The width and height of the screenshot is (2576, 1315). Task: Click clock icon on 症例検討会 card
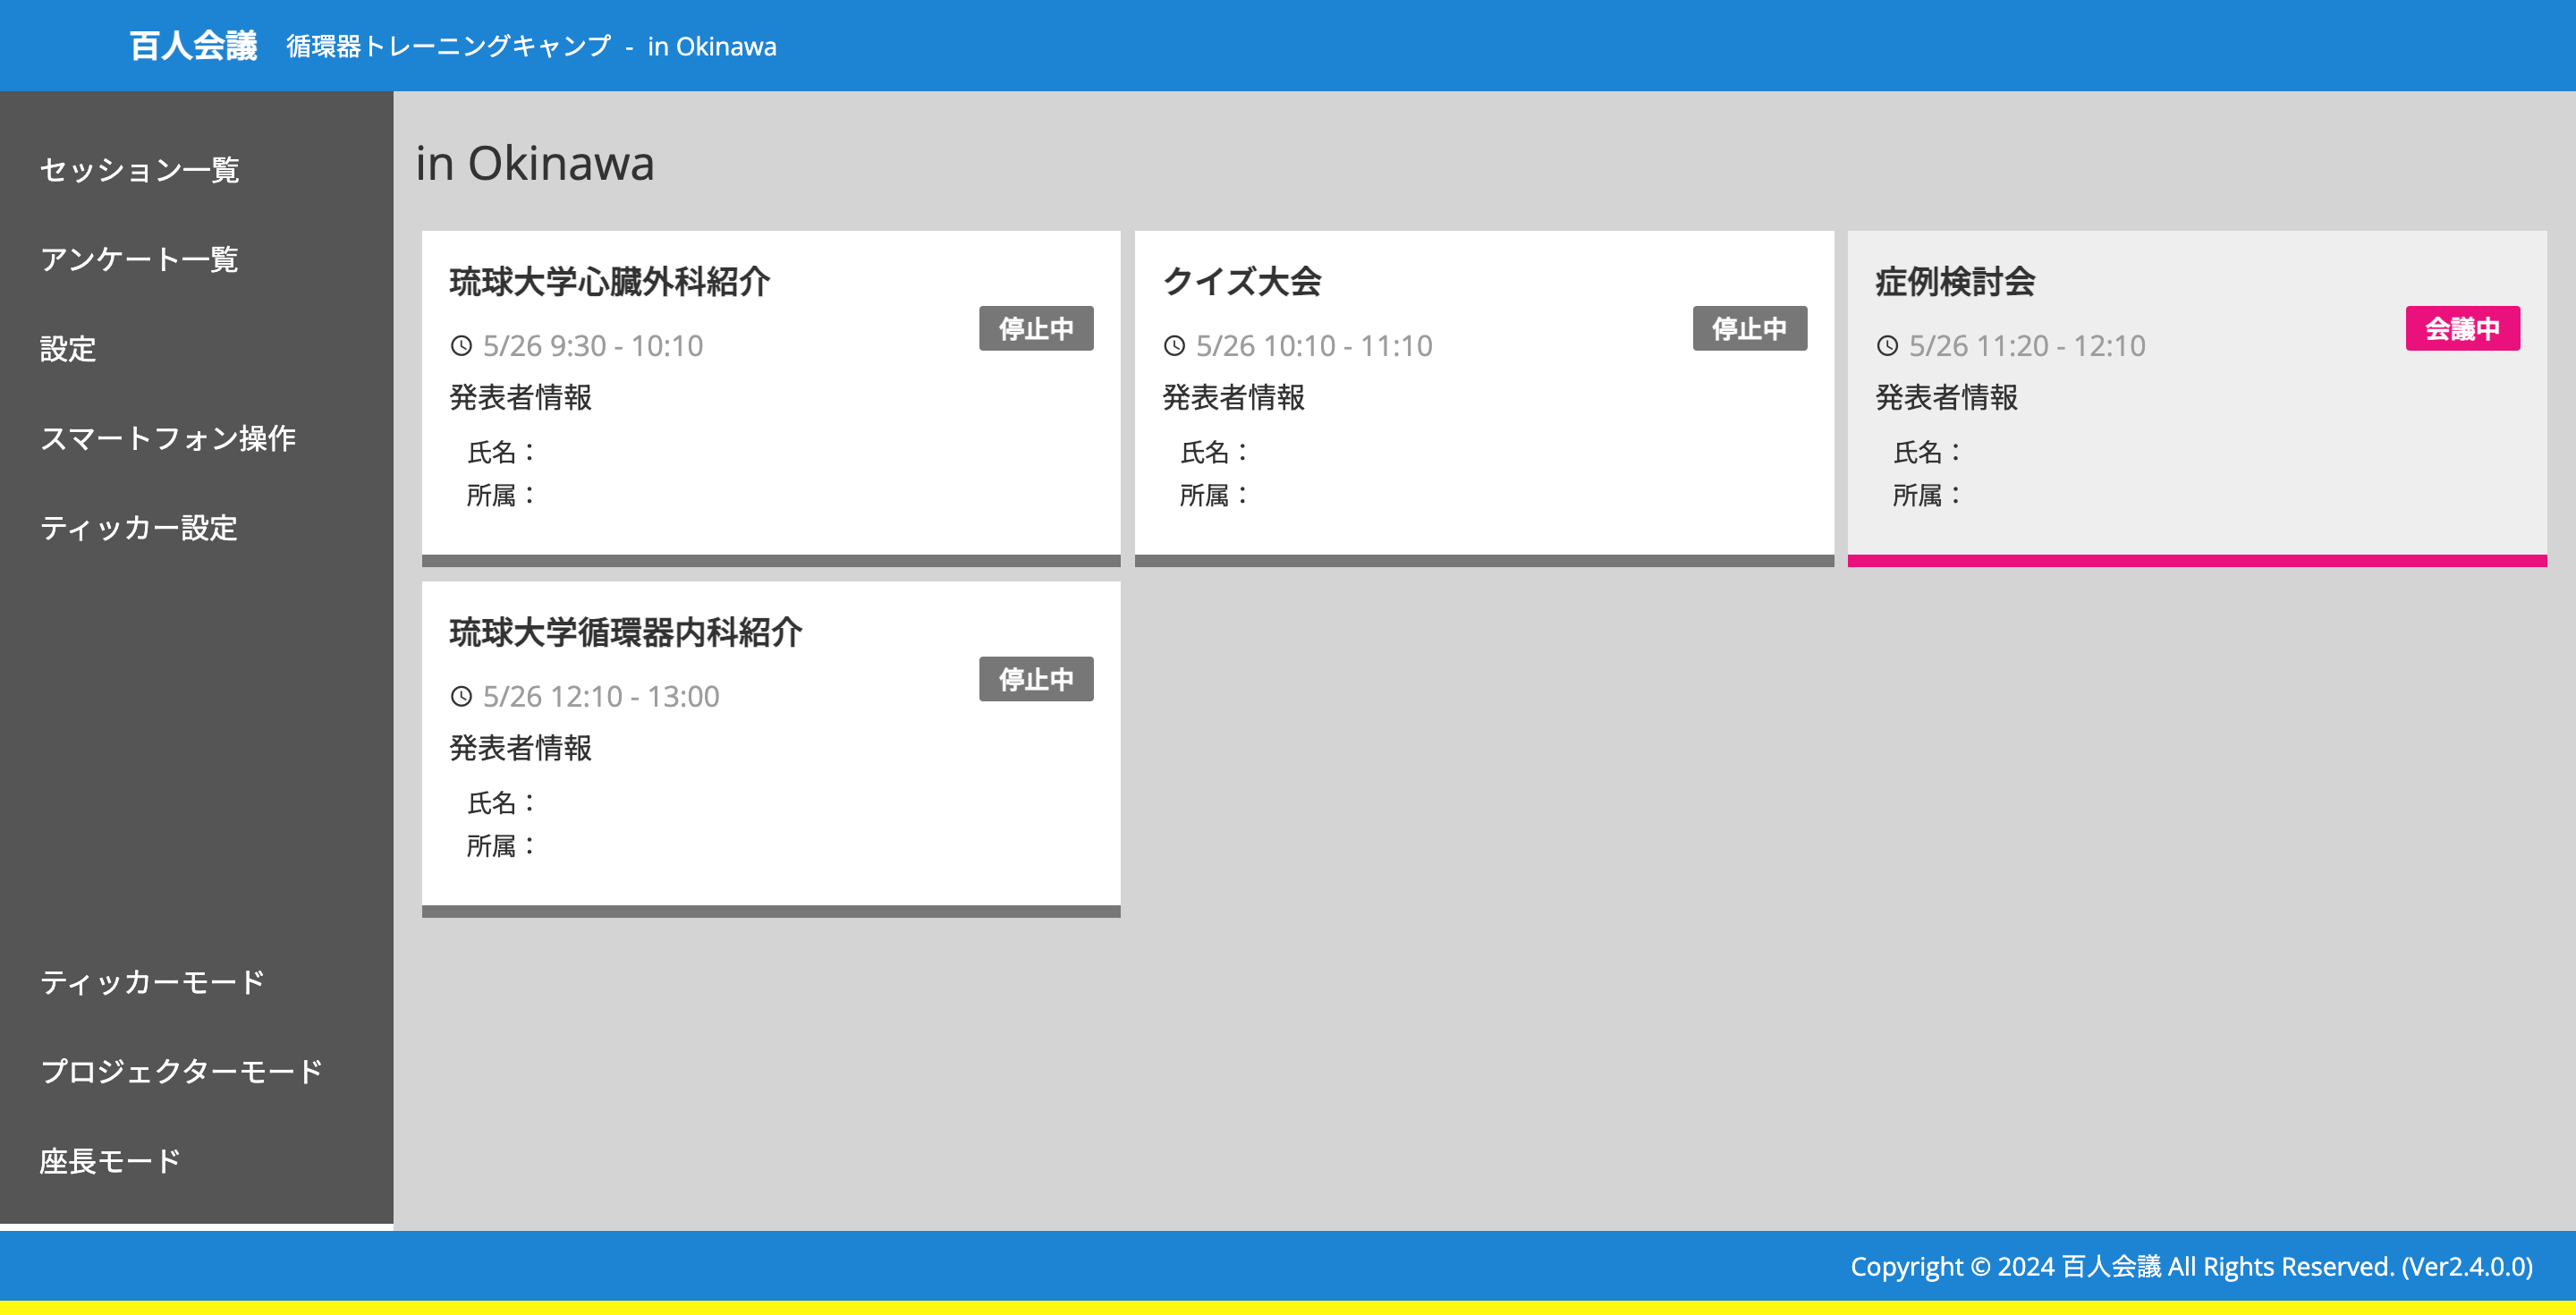click(1887, 346)
